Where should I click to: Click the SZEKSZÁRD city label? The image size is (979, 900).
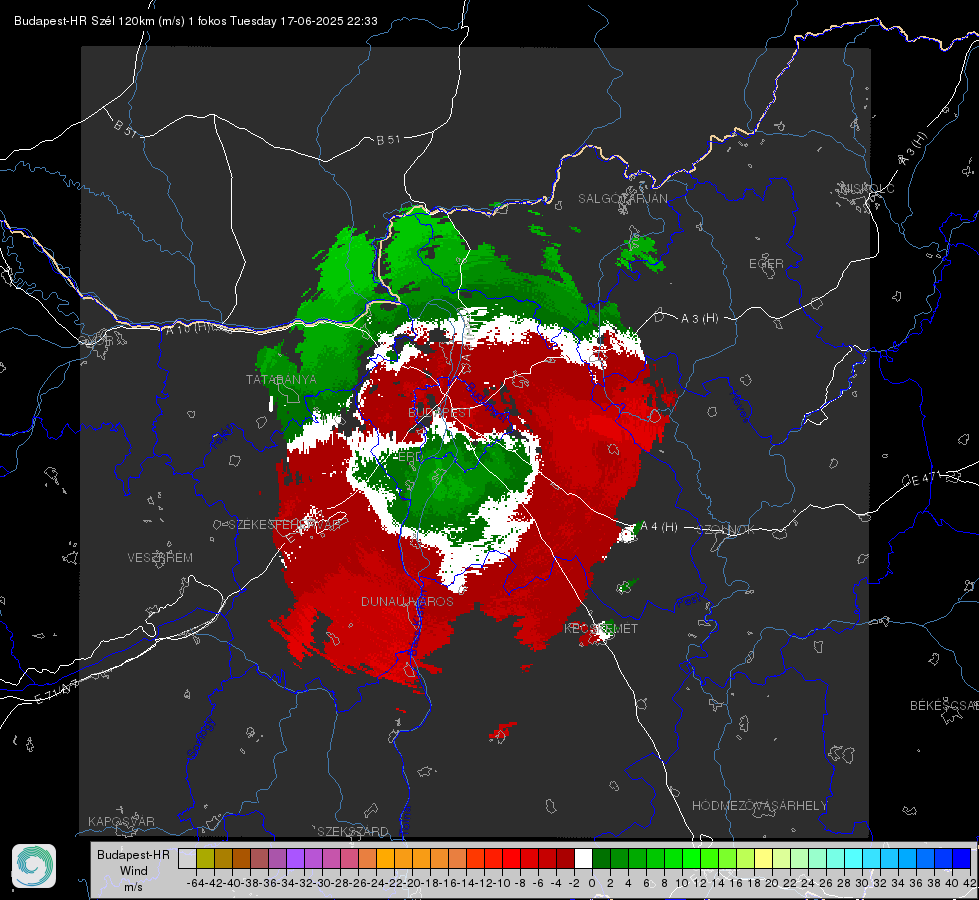353,831
